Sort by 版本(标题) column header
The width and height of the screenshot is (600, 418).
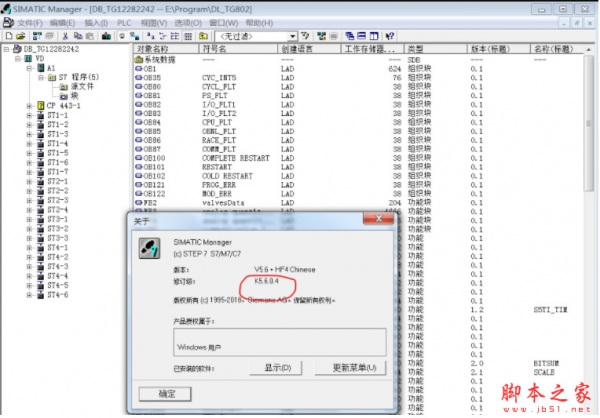pyautogui.click(x=499, y=49)
